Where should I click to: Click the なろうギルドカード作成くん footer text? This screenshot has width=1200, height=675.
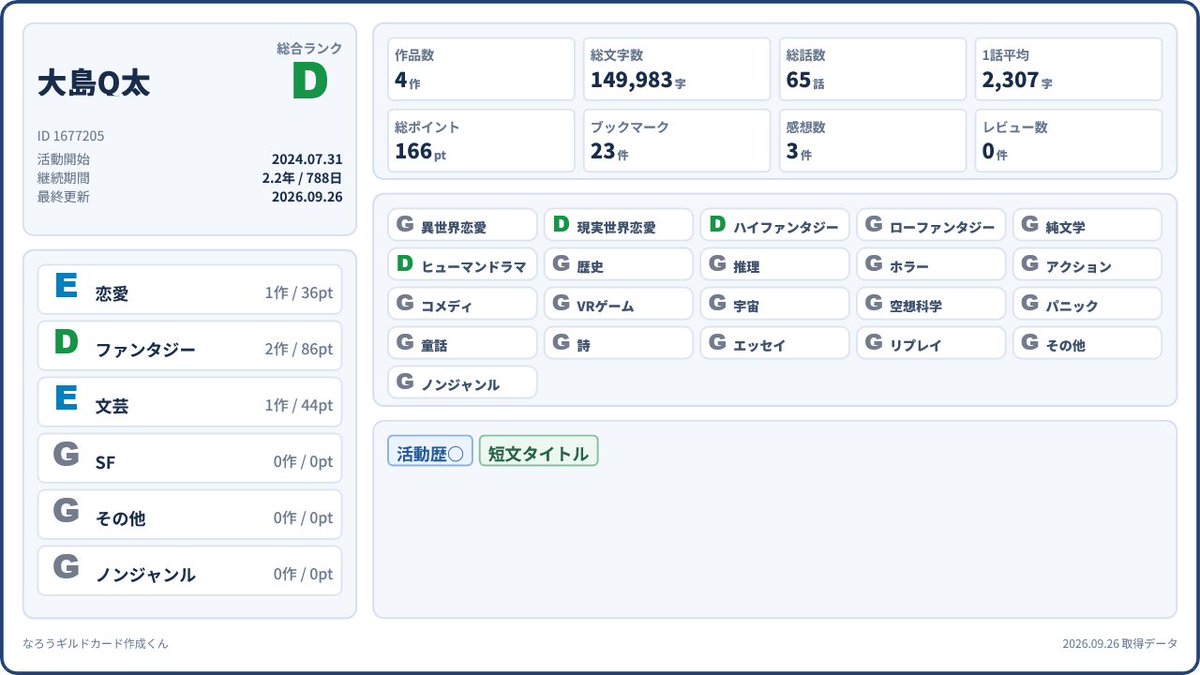point(95,644)
